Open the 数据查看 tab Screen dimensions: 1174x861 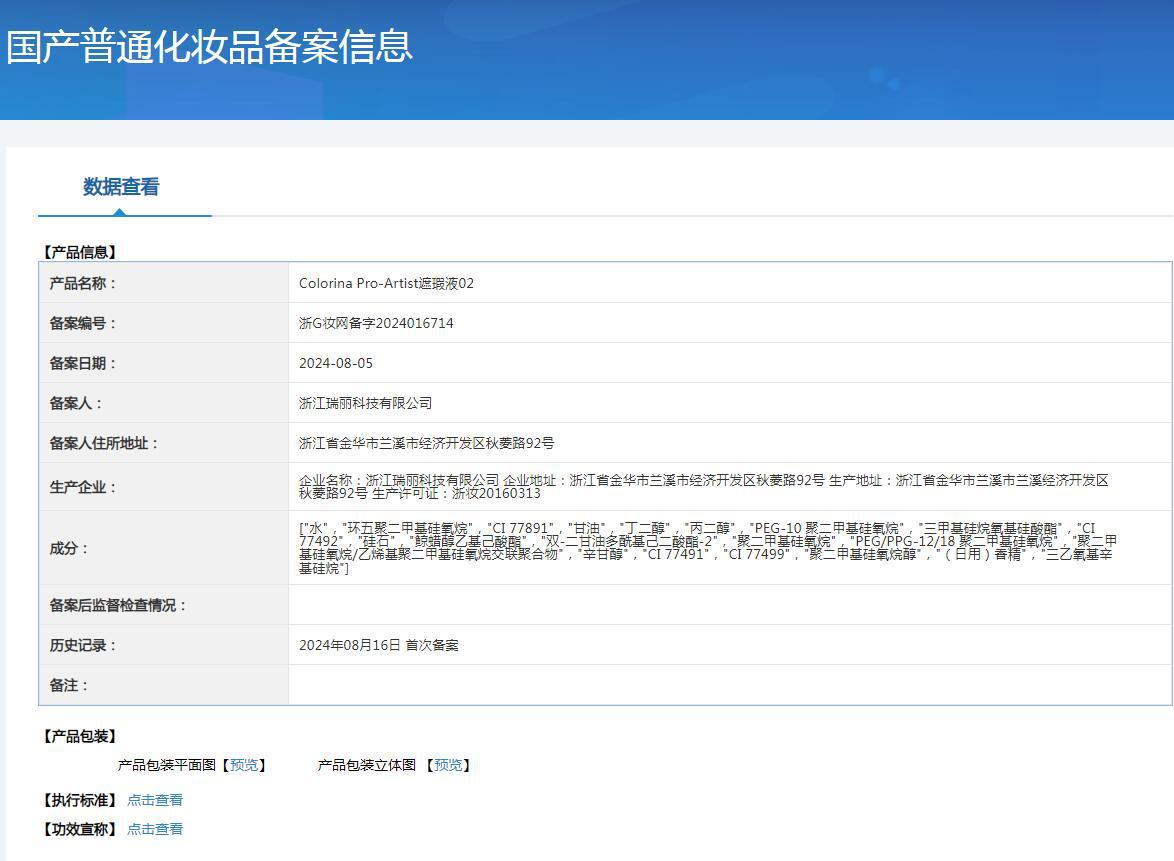(x=121, y=187)
